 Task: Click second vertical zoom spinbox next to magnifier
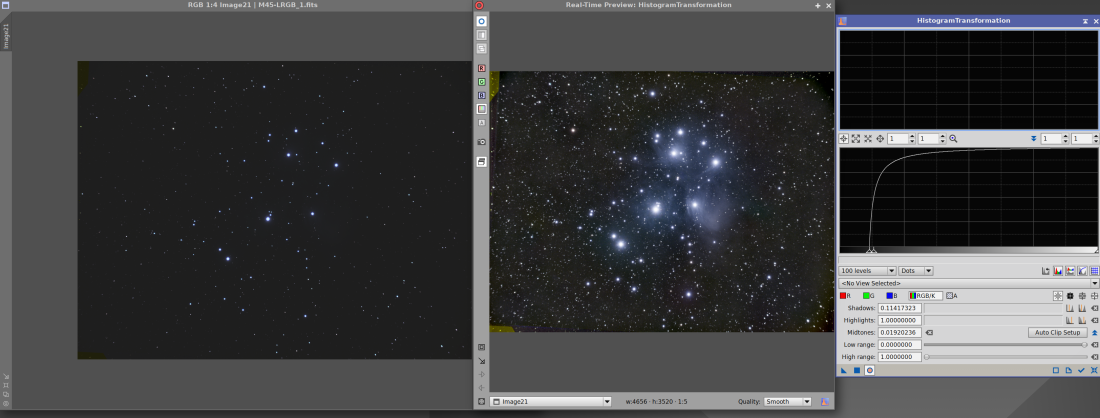click(x=928, y=139)
